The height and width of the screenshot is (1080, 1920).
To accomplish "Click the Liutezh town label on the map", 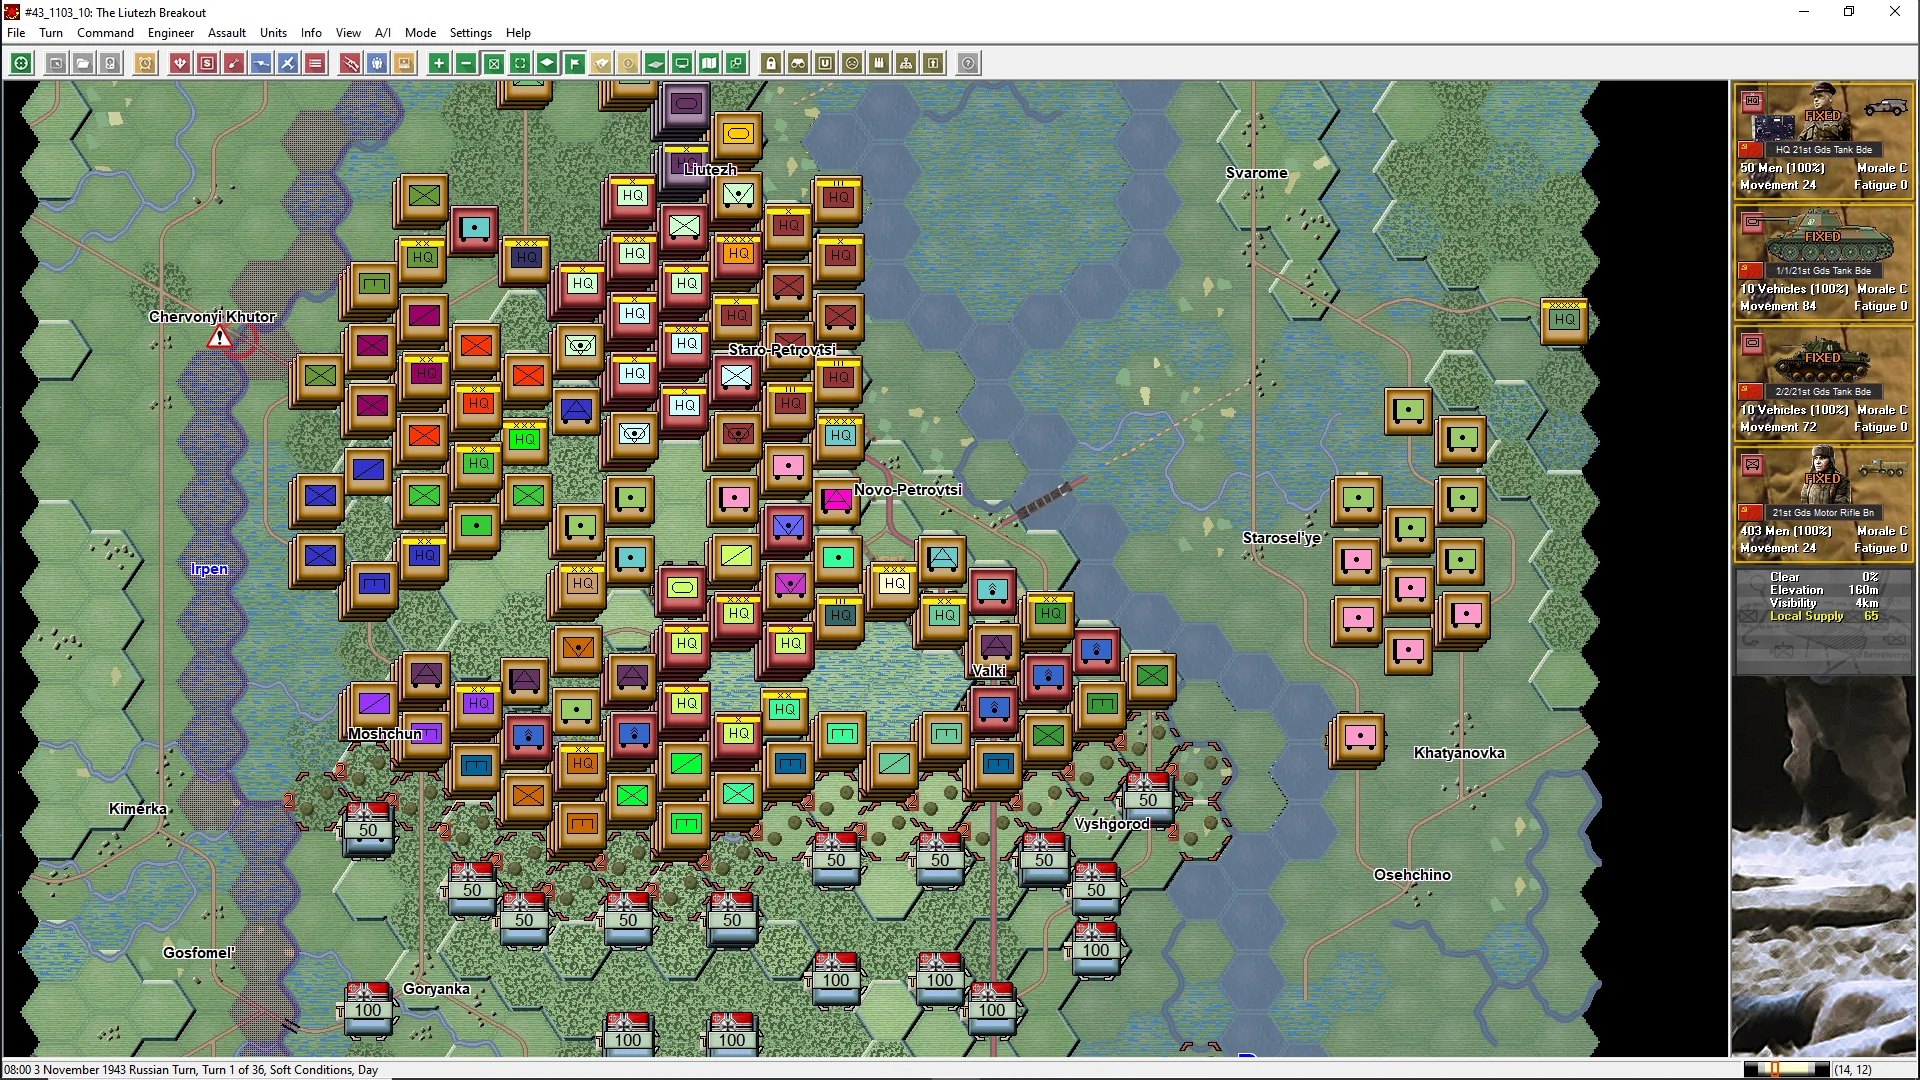I will click(x=710, y=170).
